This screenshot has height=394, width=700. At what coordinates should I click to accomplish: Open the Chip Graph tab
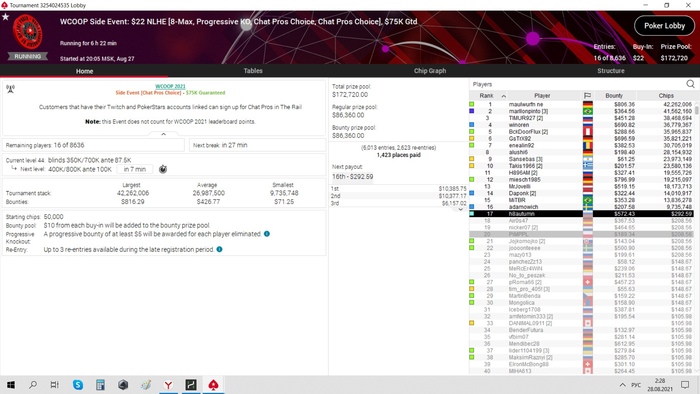pyautogui.click(x=429, y=71)
